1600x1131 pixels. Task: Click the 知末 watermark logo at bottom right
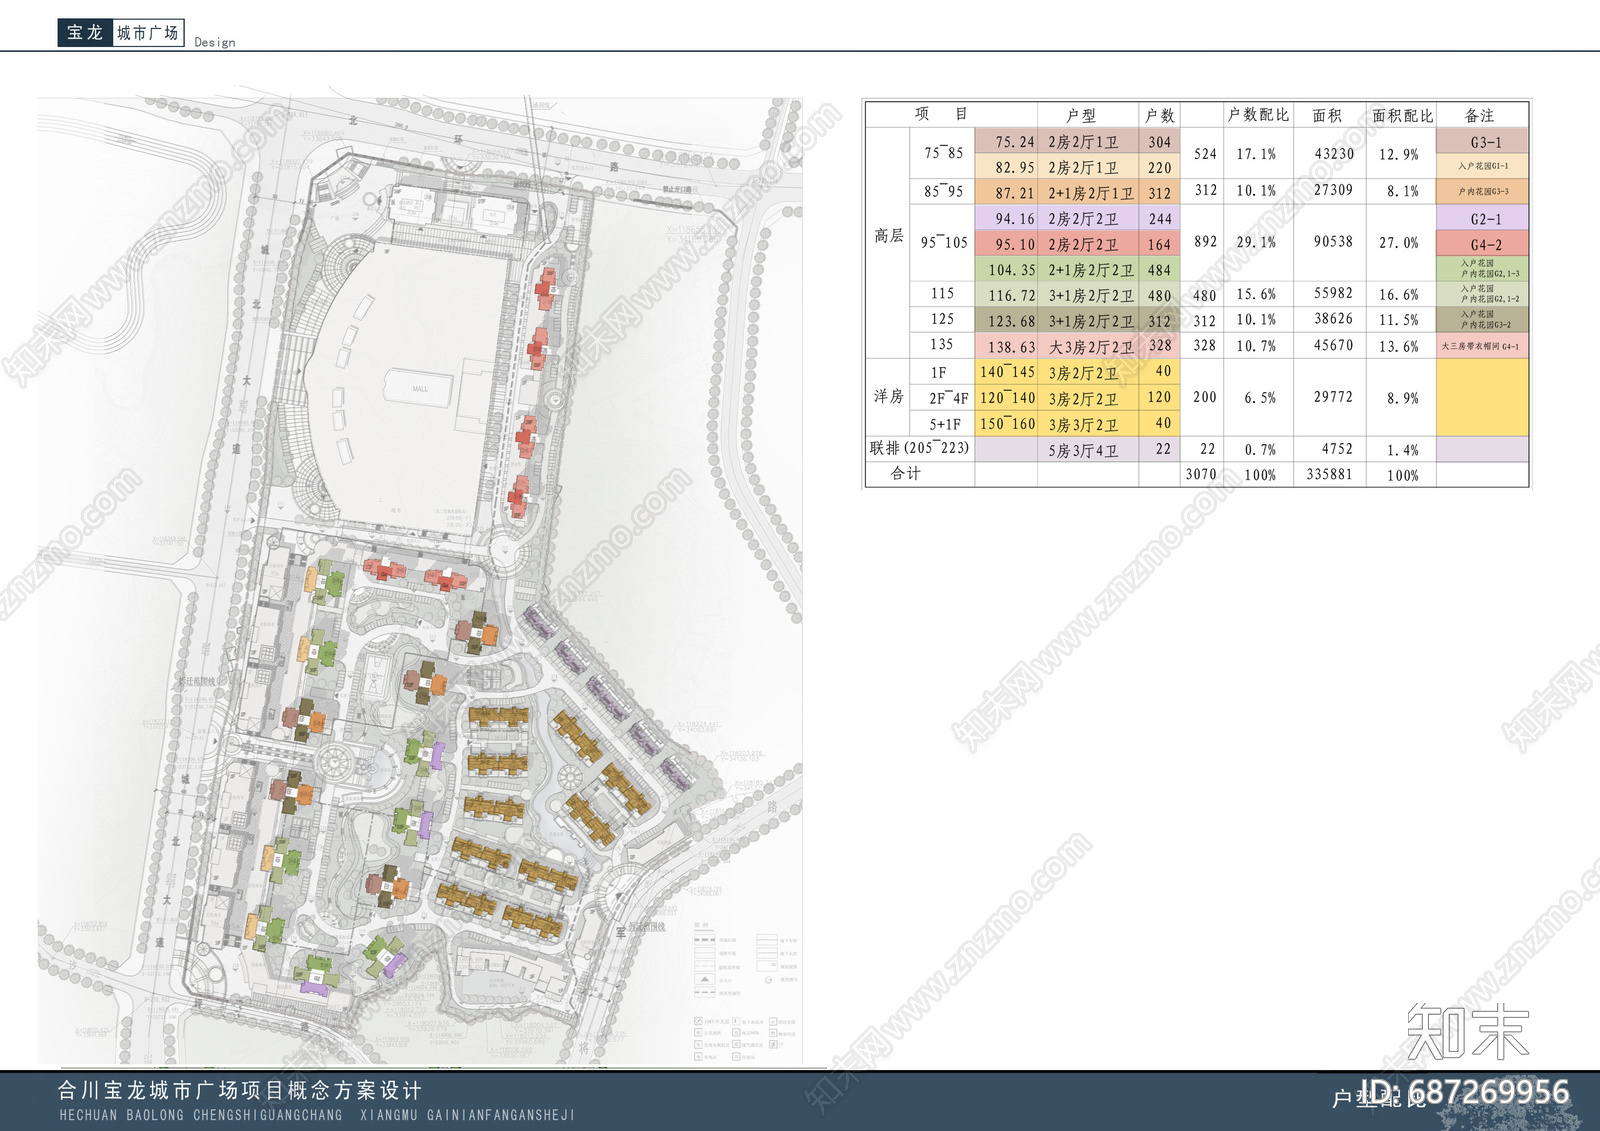coord(1468,1032)
